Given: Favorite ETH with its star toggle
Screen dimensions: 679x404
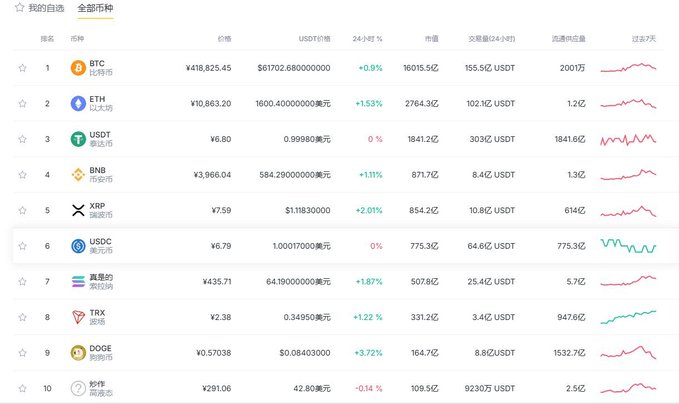Looking at the screenshot, I should 23,103.
